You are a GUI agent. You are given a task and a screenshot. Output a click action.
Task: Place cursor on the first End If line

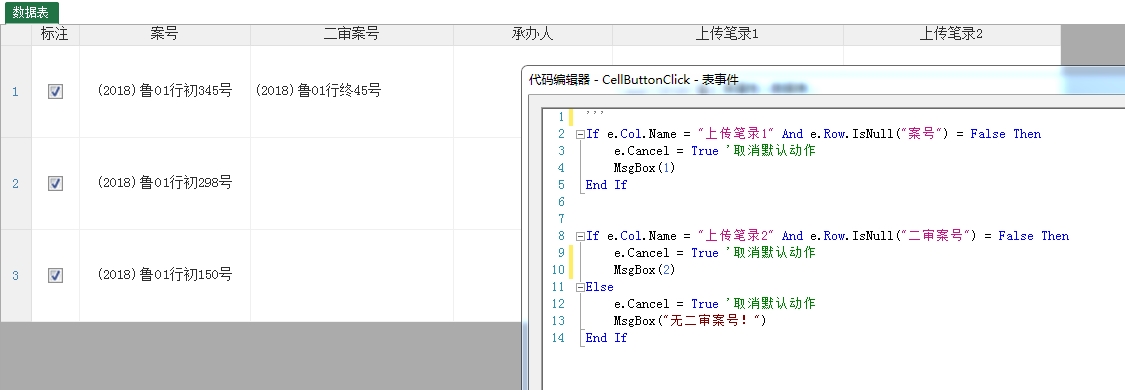[606, 185]
